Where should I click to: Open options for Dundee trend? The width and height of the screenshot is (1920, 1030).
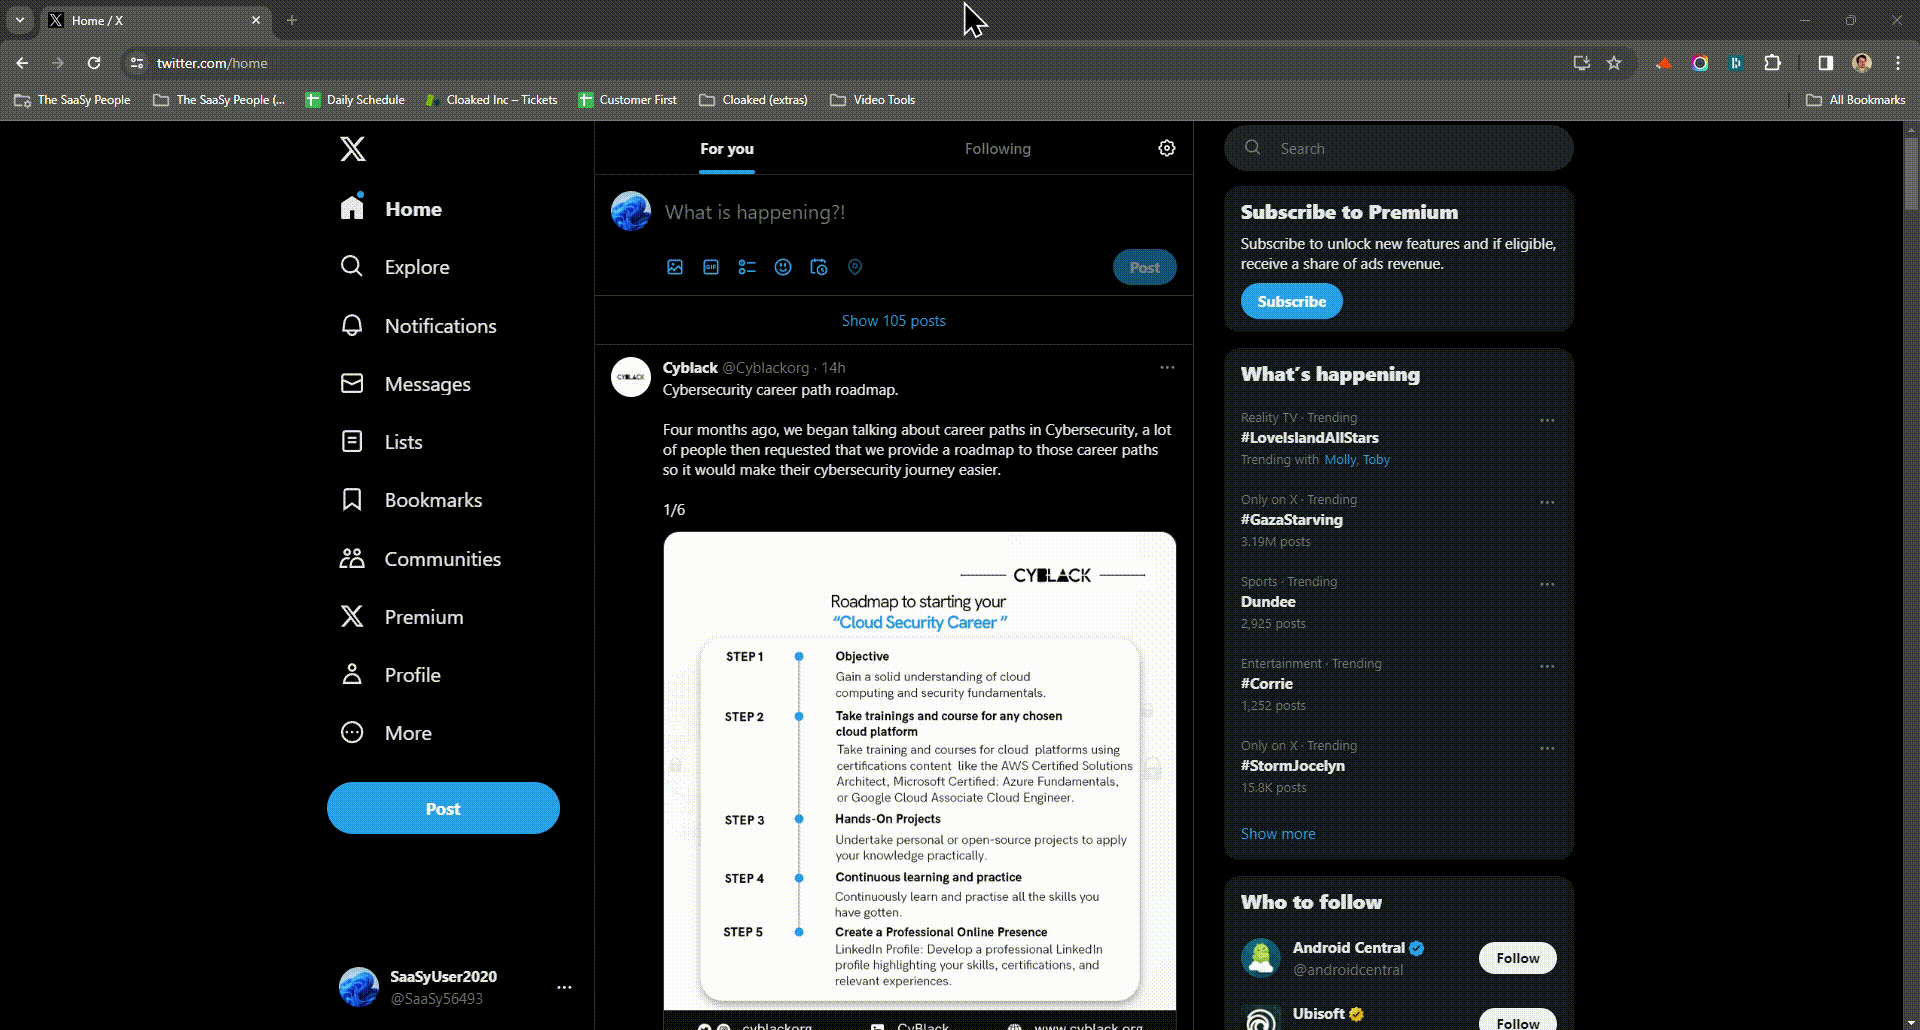[x=1547, y=584]
